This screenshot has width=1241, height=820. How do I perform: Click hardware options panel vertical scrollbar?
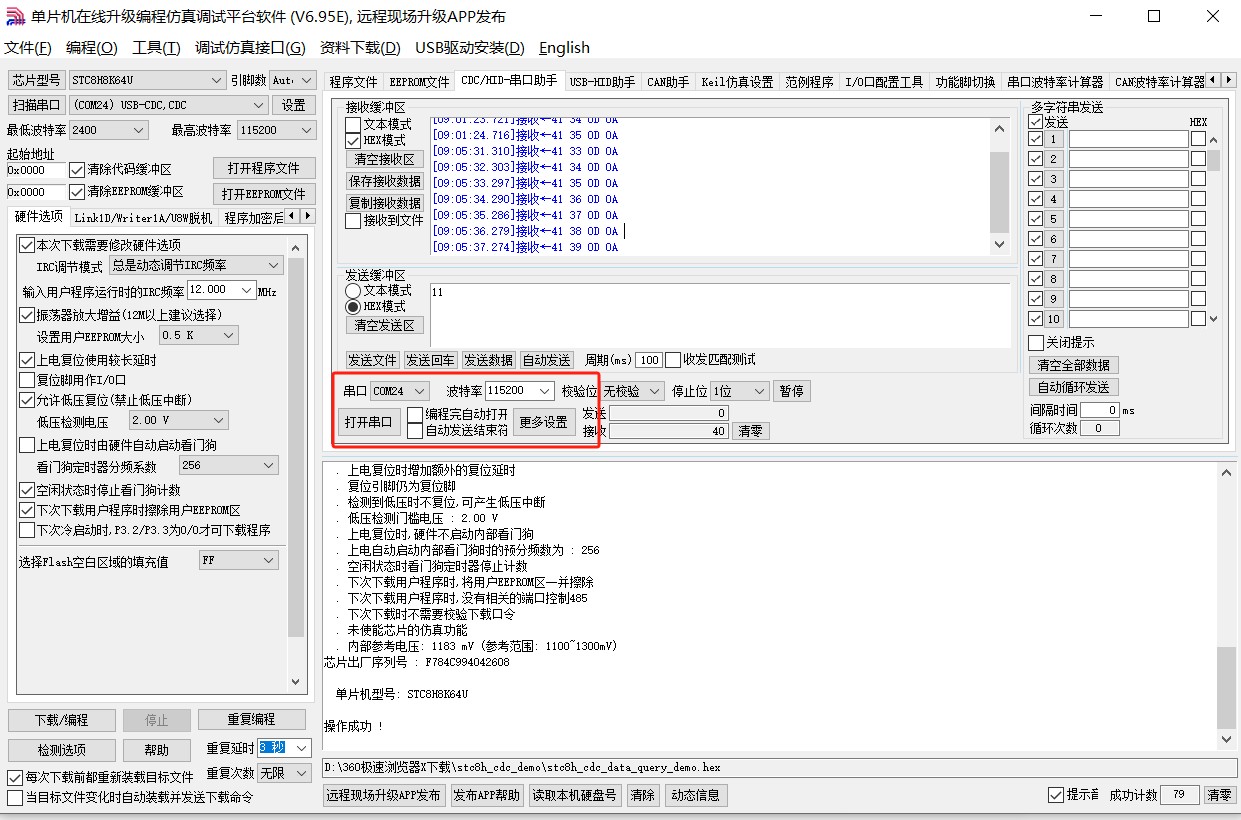[x=296, y=464]
